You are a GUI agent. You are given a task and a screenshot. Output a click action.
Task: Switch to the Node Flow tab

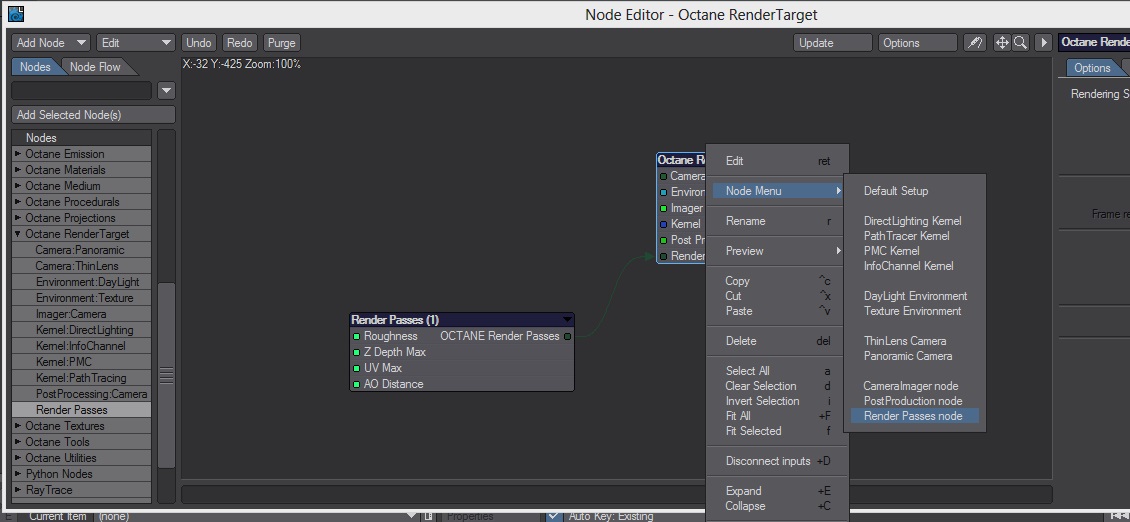(x=97, y=66)
